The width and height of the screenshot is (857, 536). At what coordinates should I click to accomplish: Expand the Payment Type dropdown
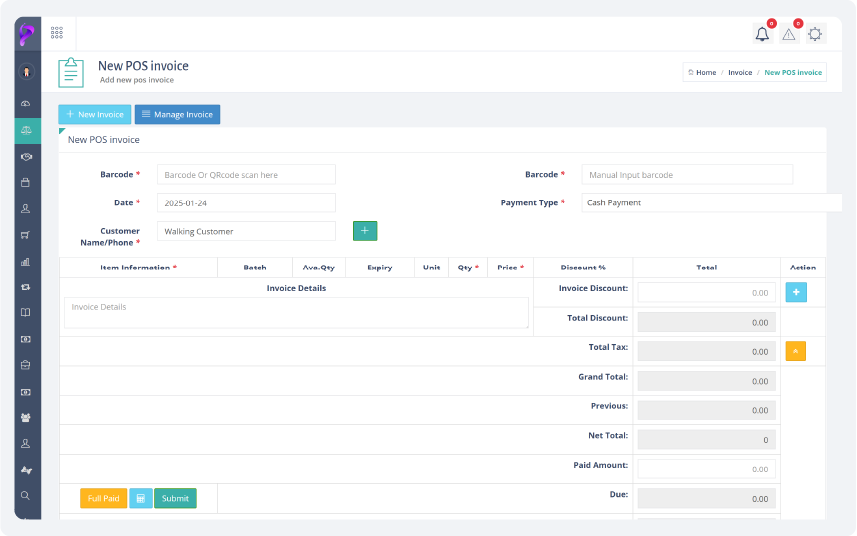click(x=711, y=203)
